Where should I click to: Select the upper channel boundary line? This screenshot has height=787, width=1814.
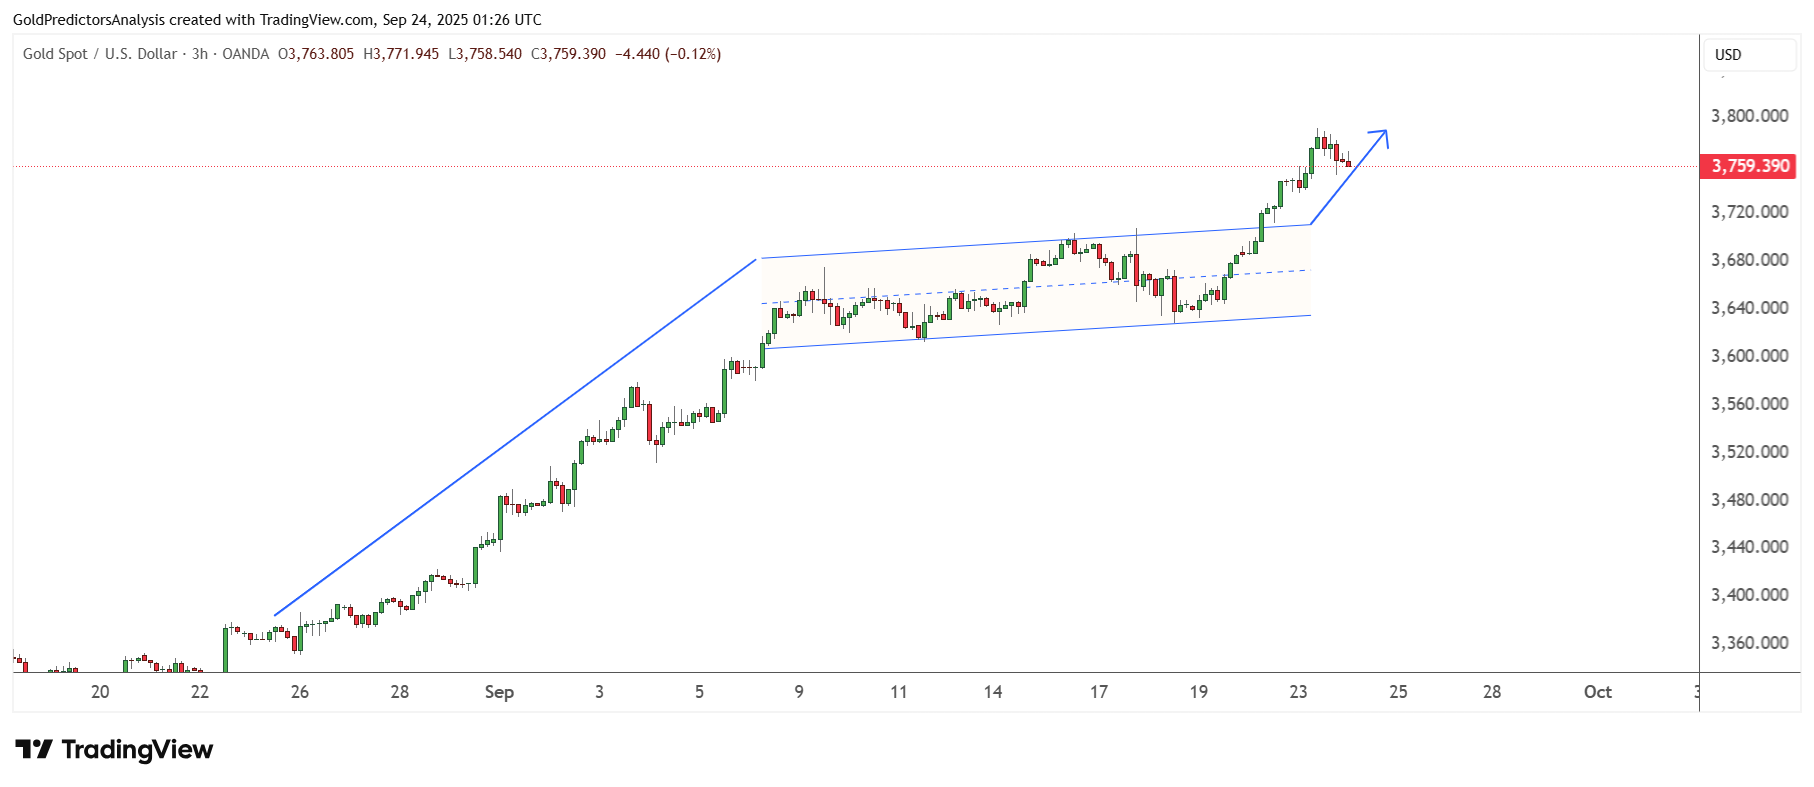tap(1035, 241)
